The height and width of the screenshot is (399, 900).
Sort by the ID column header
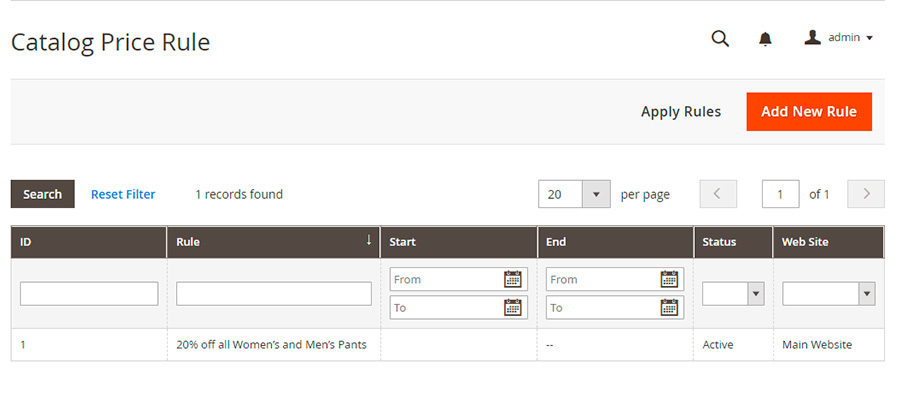[x=89, y=242]
